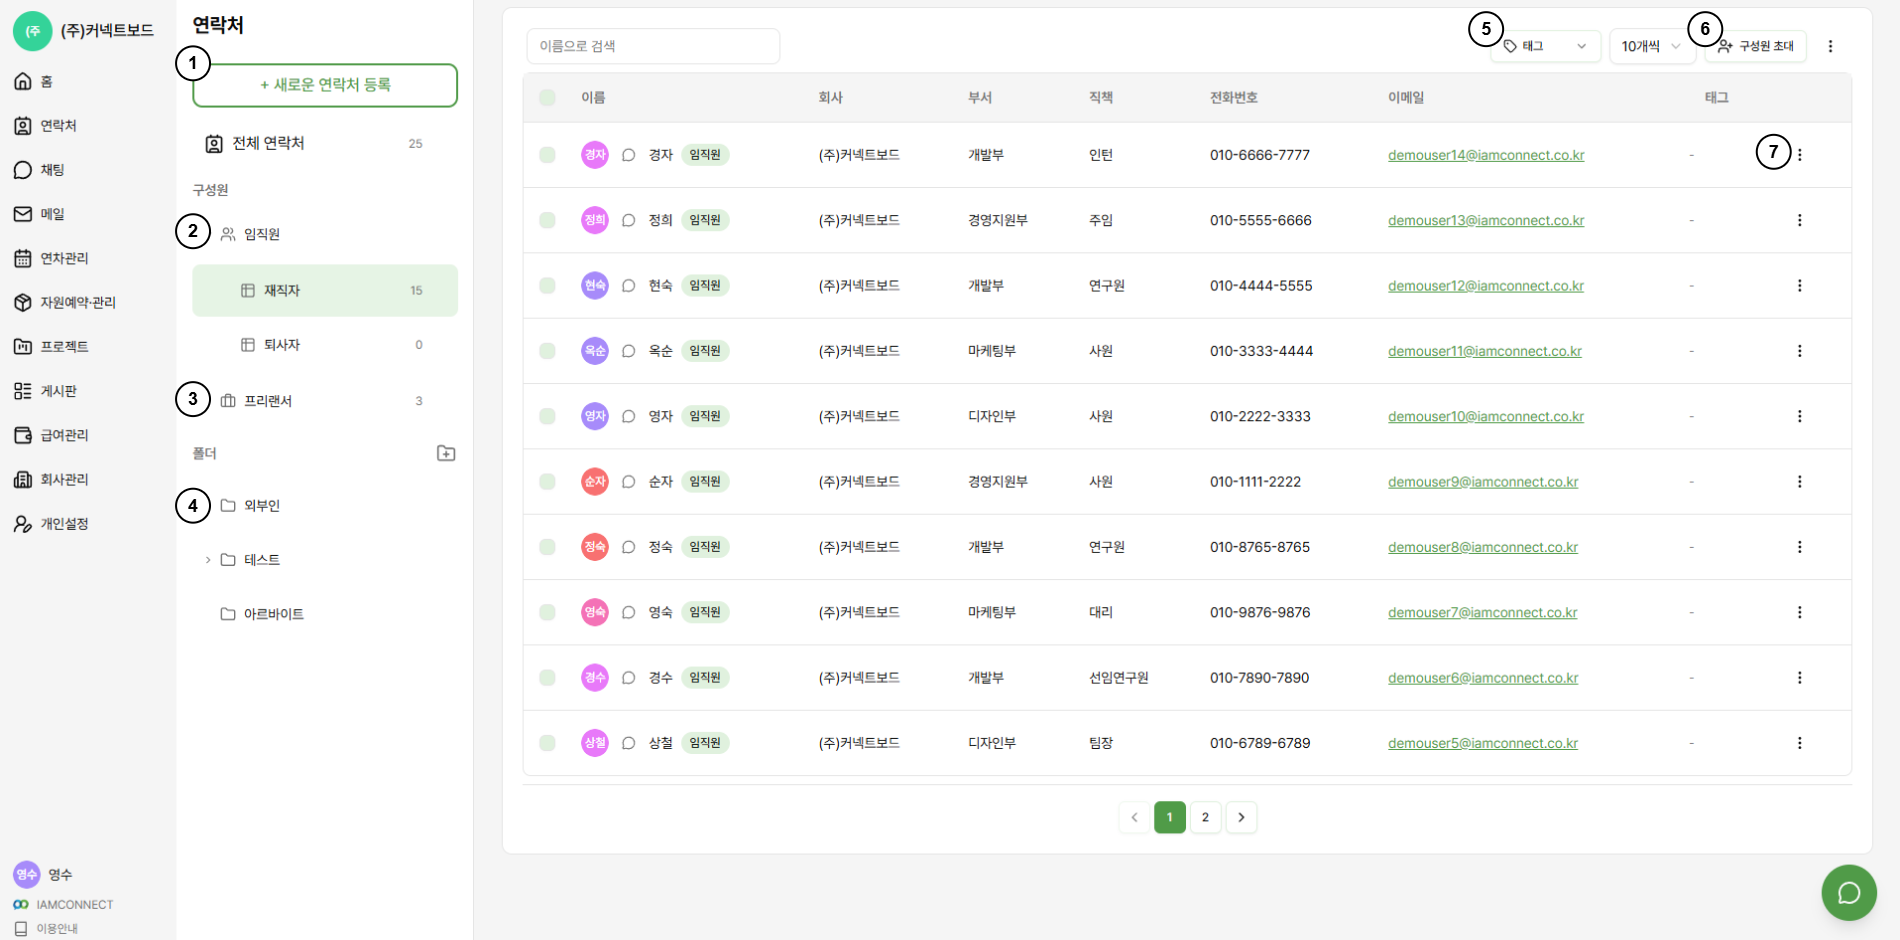Viewport: 1900px width, 940px height.
Task: Click the 구성원 초대 button
Action: click(x=1756, y=46)
